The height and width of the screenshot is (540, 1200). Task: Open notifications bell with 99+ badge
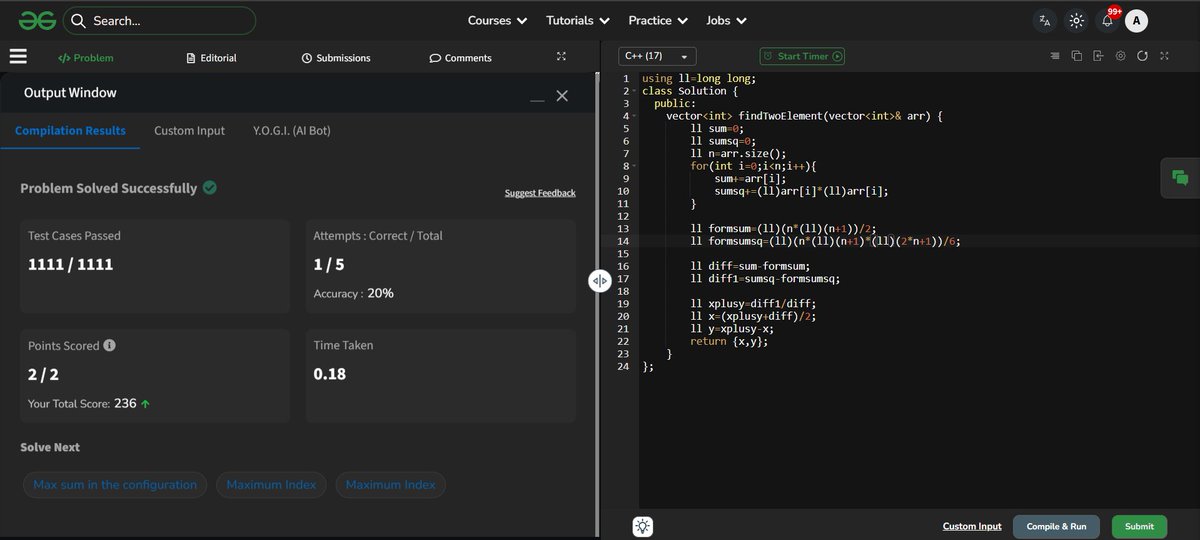(x=1107, y=20)
